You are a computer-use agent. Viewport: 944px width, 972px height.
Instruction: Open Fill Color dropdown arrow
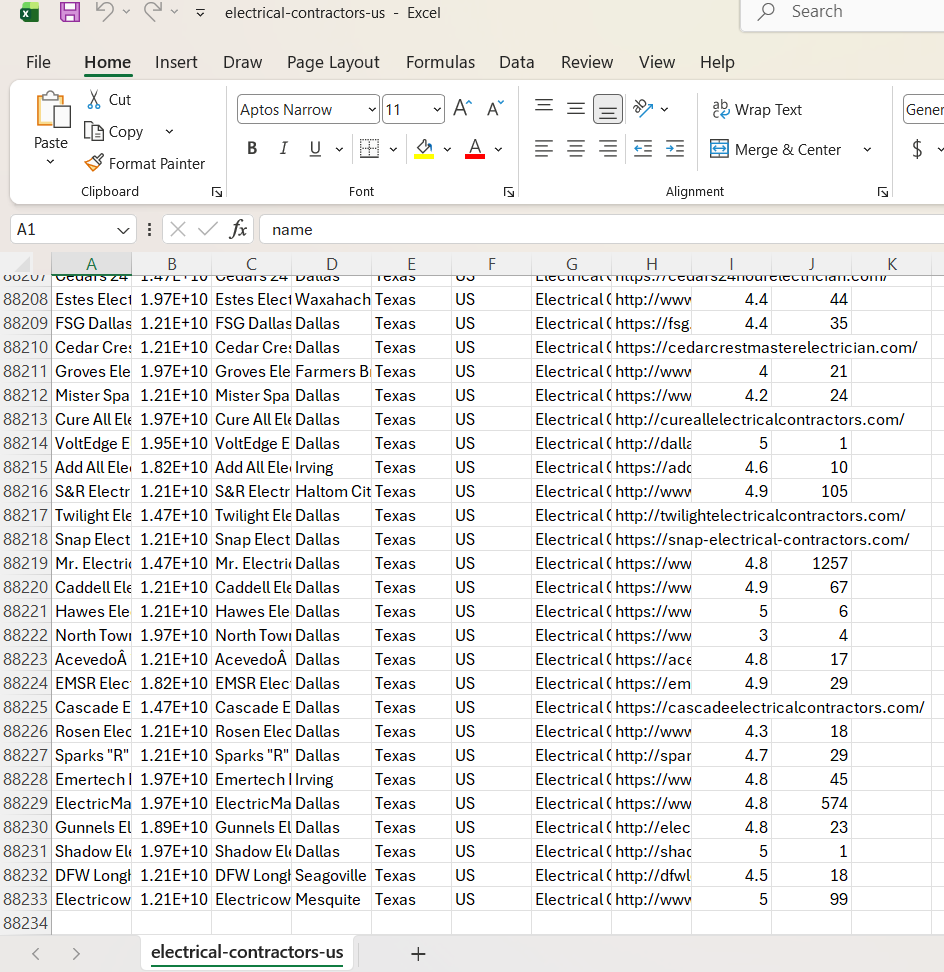tap(447, 149)
